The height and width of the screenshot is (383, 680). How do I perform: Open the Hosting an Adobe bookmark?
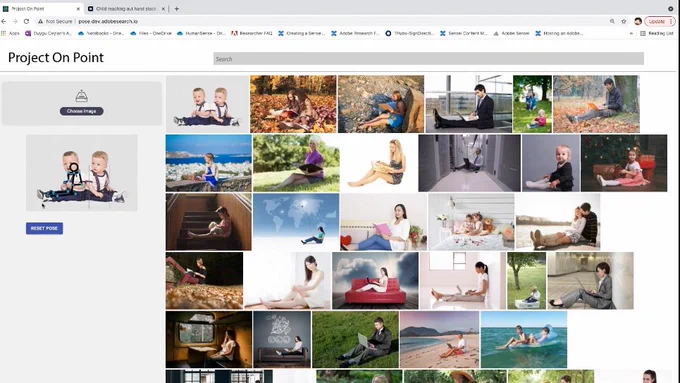559,33
